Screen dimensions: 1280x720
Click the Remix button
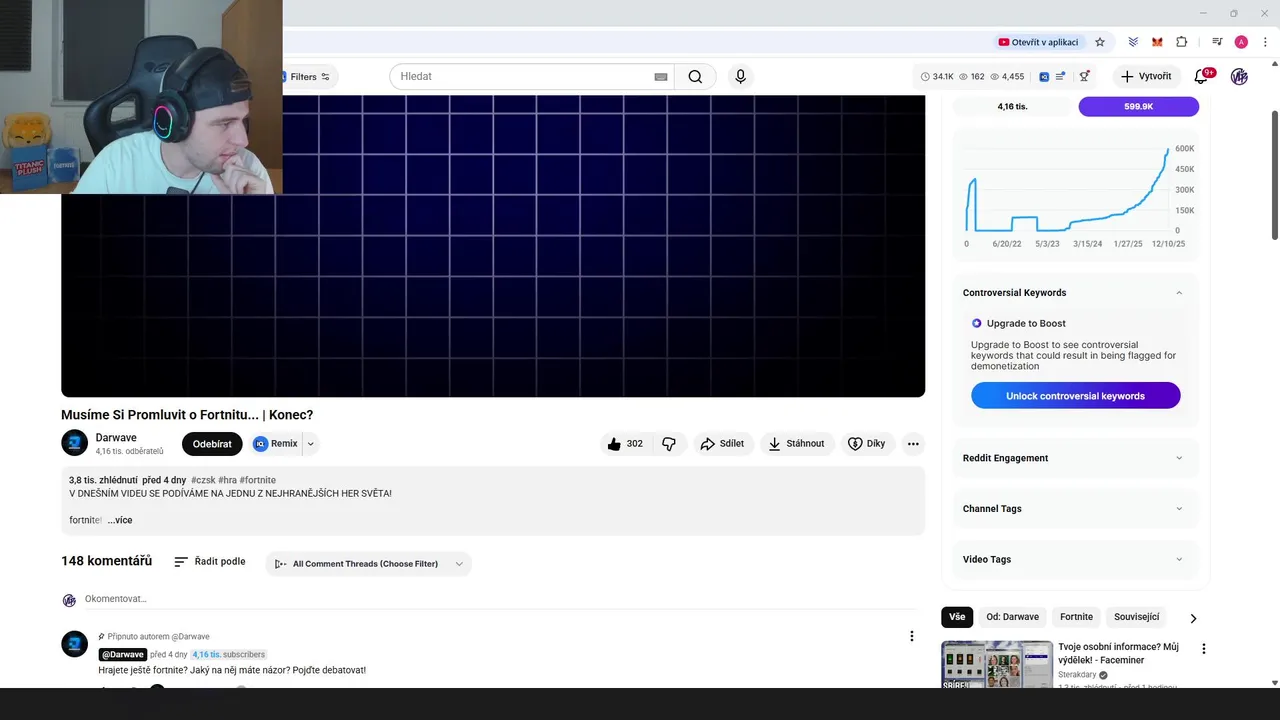point(275,444)
